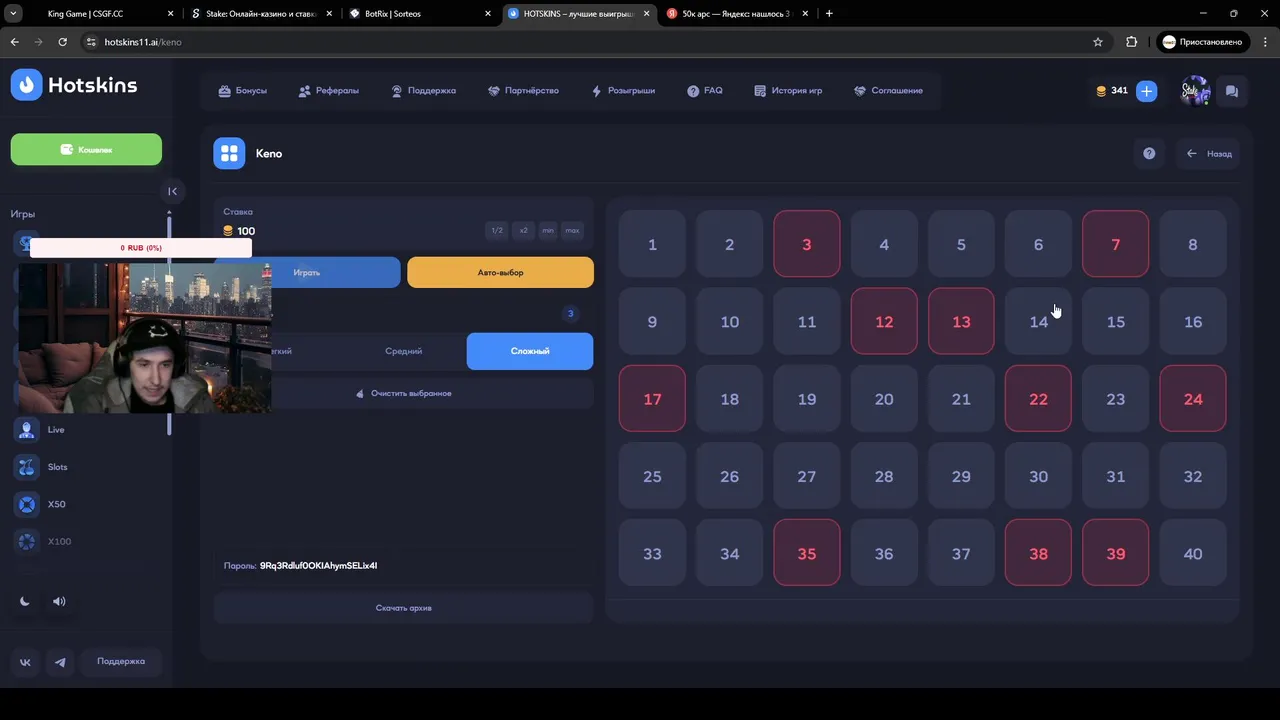Open the Рефералы menu item

click(328, 90)
